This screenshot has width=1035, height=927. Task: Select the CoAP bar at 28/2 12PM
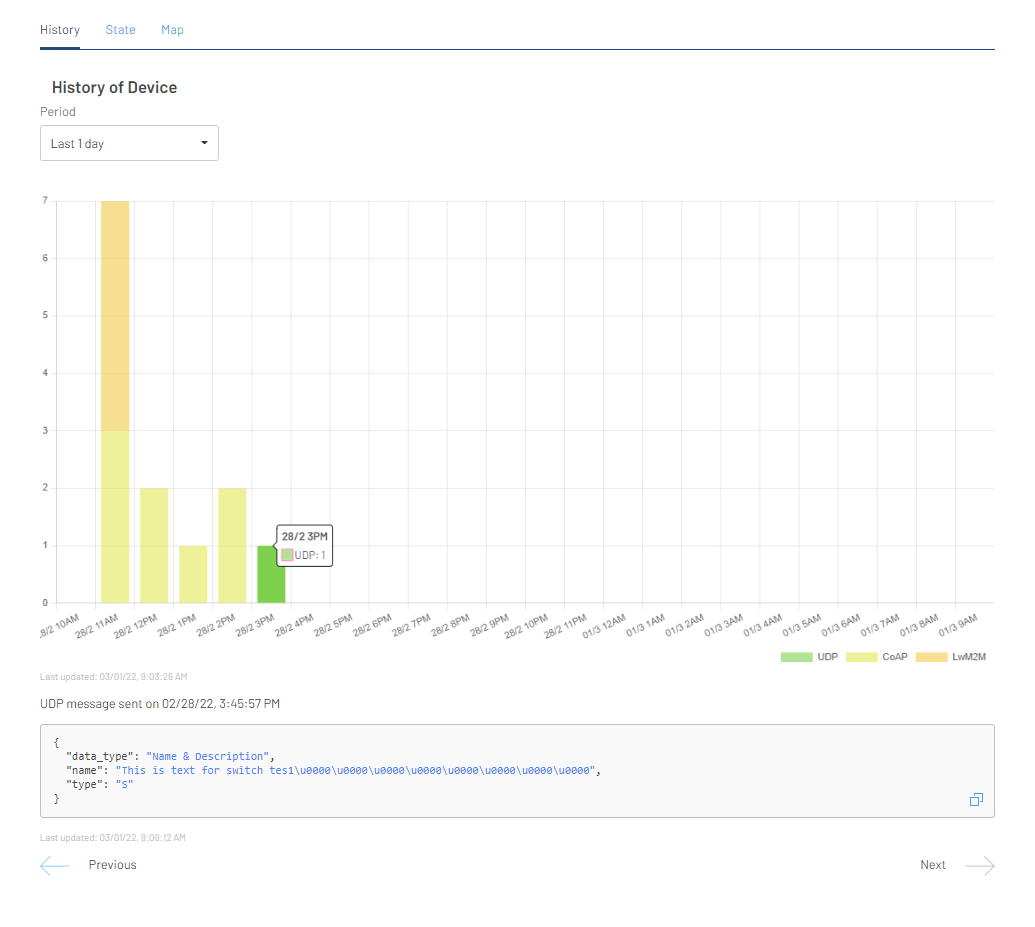pyautogui.click(x=154, y=545)
